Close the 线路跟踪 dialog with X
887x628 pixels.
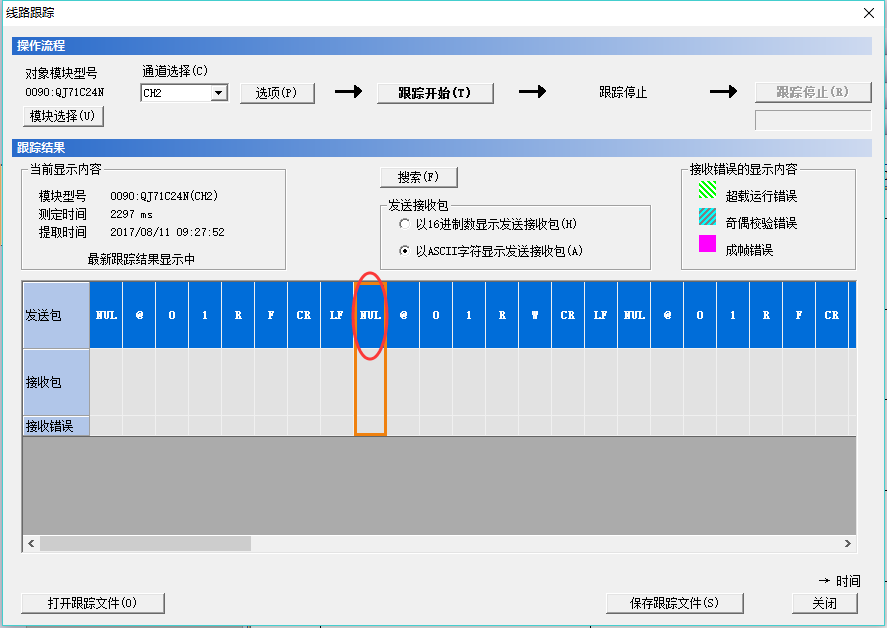(867, 12)
